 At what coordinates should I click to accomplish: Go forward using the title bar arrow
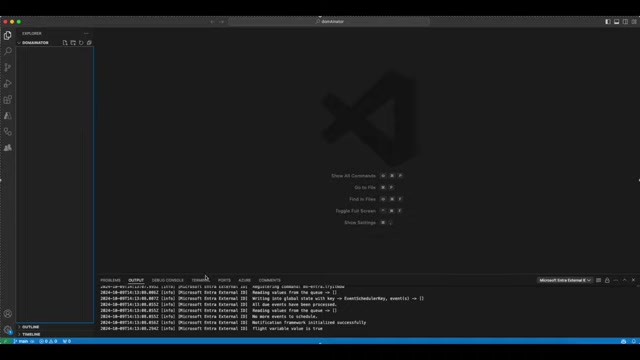[x=222, y=22]
